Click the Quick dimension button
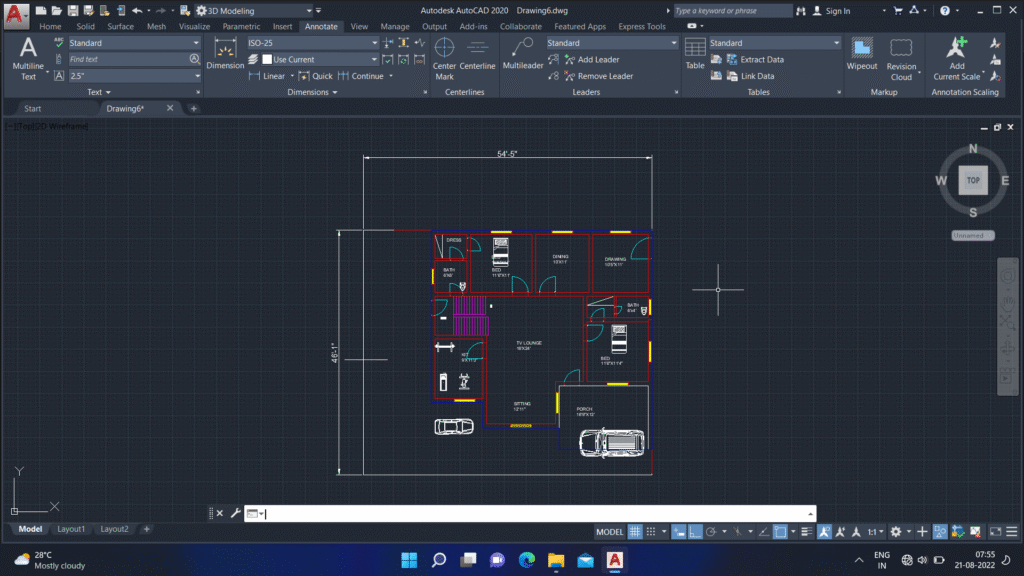 click(315, 76)
